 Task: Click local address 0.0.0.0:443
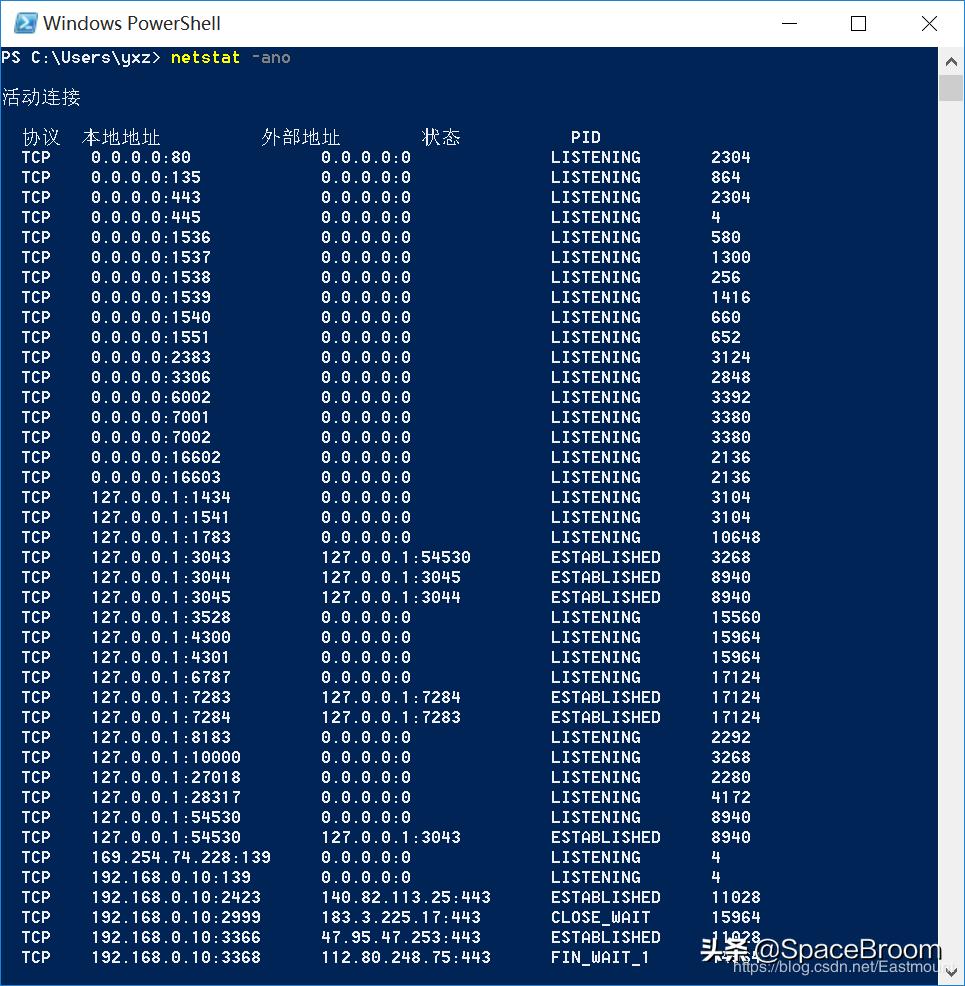click(146, 197)
